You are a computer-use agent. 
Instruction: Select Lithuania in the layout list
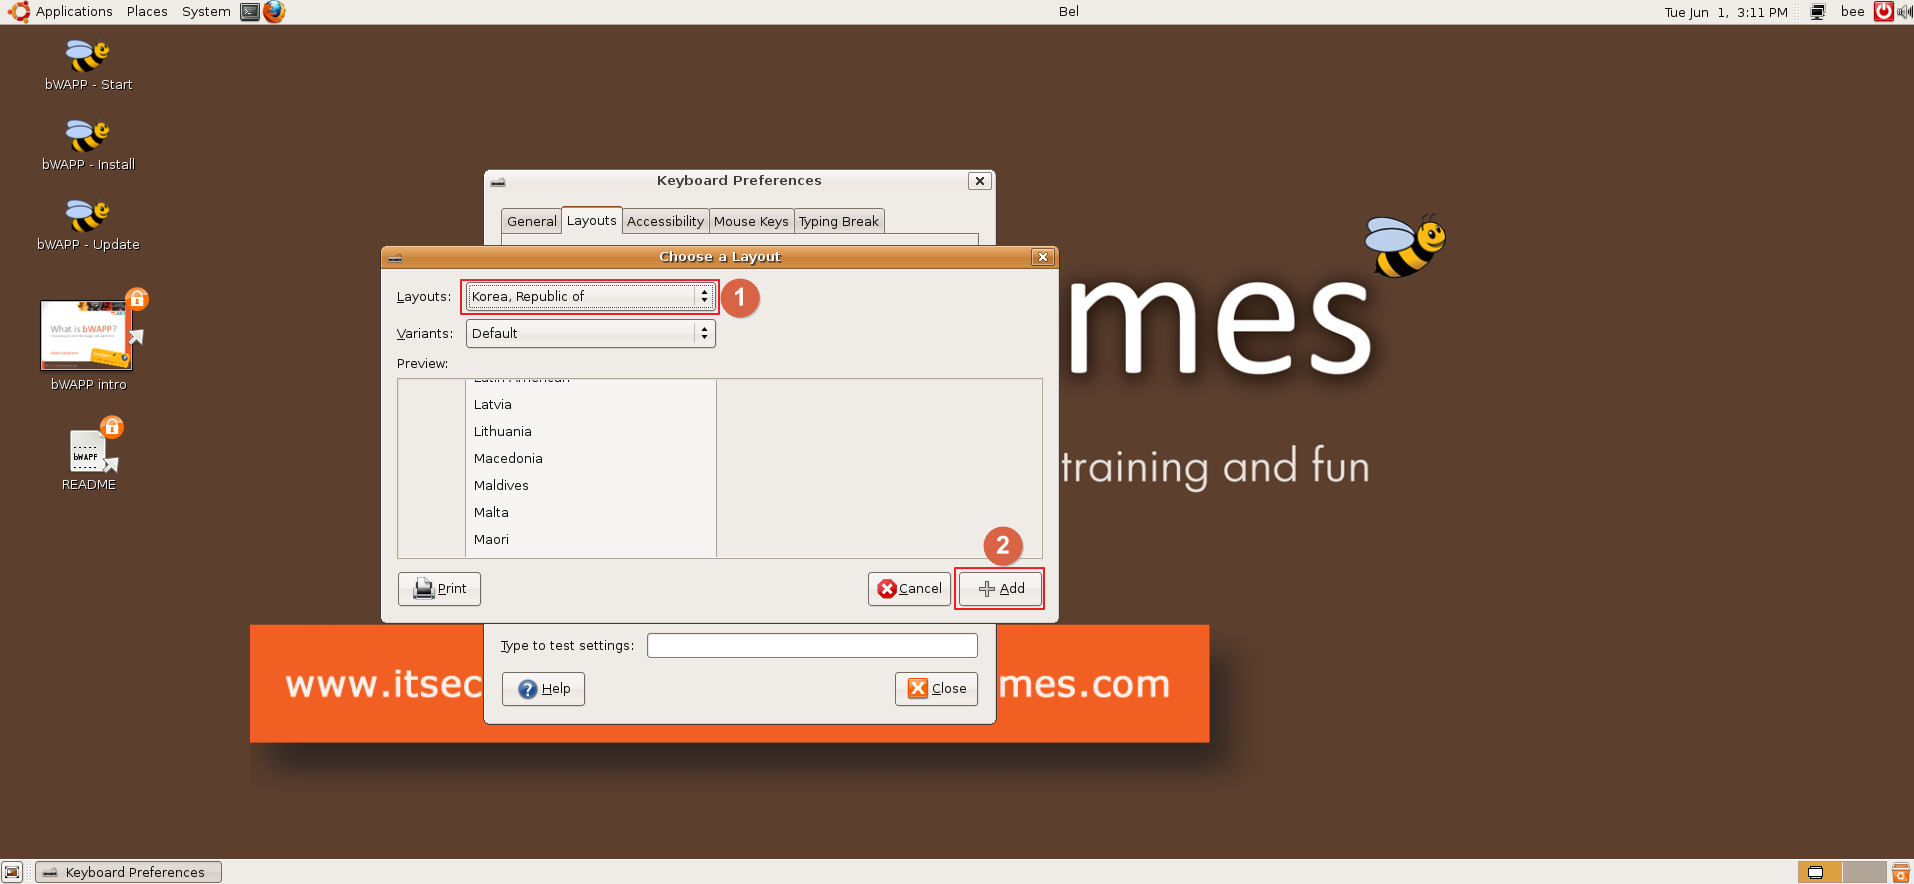point(592,431)
